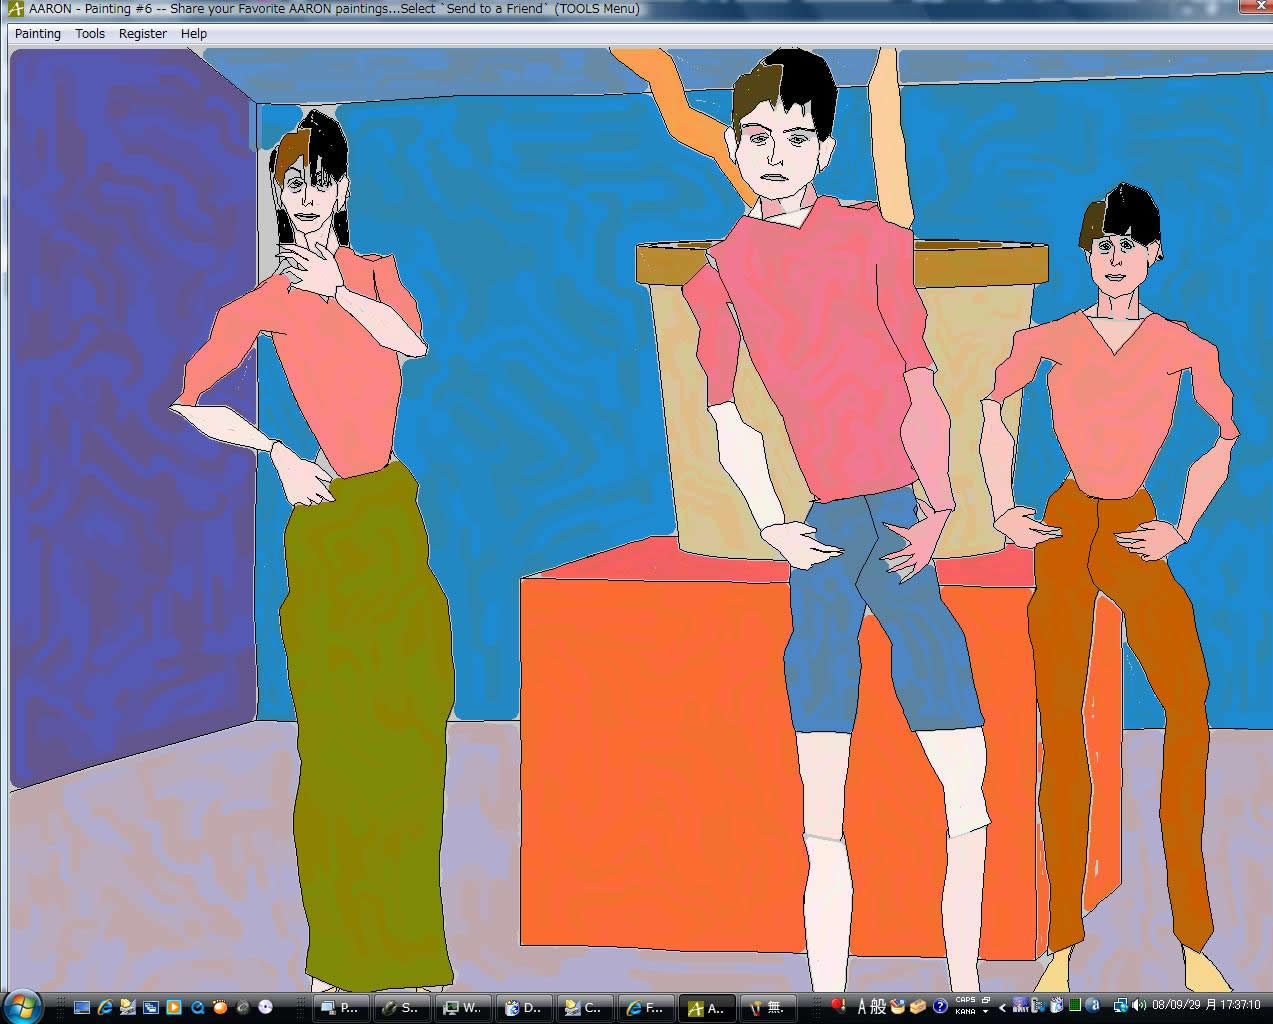Viewport: 1273px width, 1024px height.
Task: Click the IME 般 conversion mode button
Action: [878, 1007]
